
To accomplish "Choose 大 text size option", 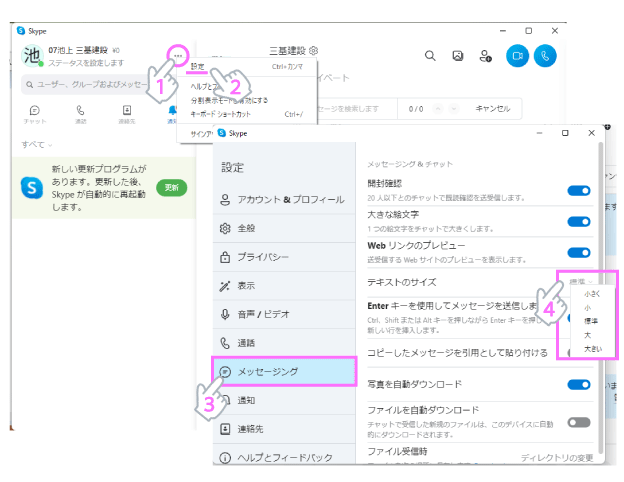I will (587, 335).
